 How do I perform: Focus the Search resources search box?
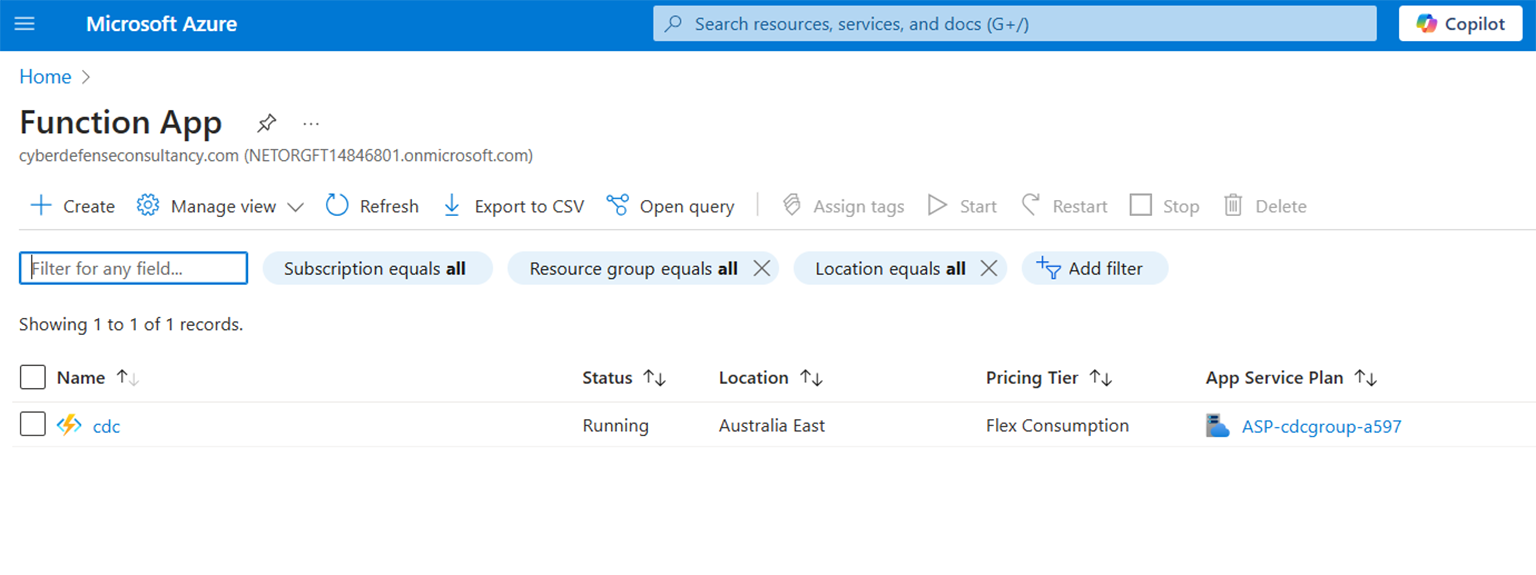(x=1014, y=24)
